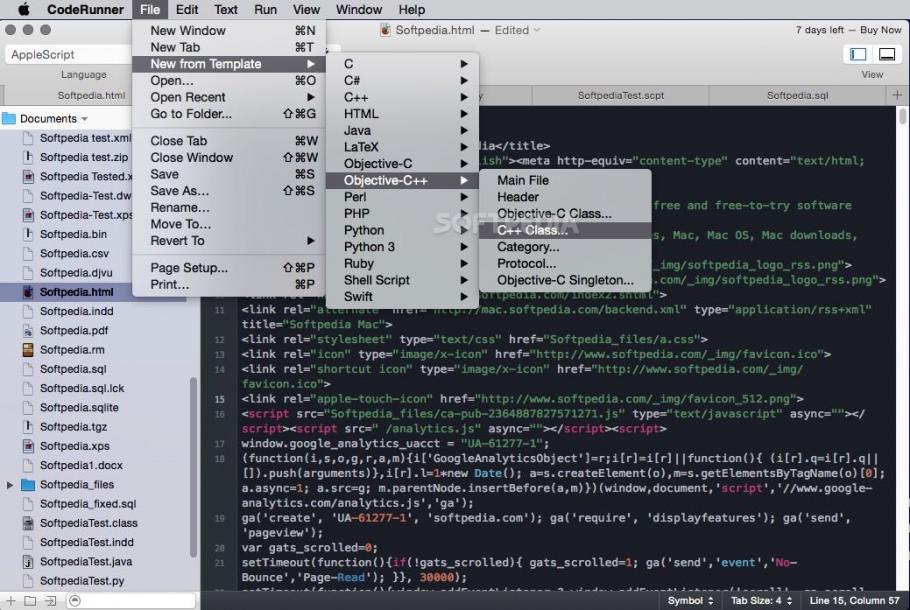The image size is (910, 610).
Task: Choose Rename... from File menu
Action: [x=229, y=207]
